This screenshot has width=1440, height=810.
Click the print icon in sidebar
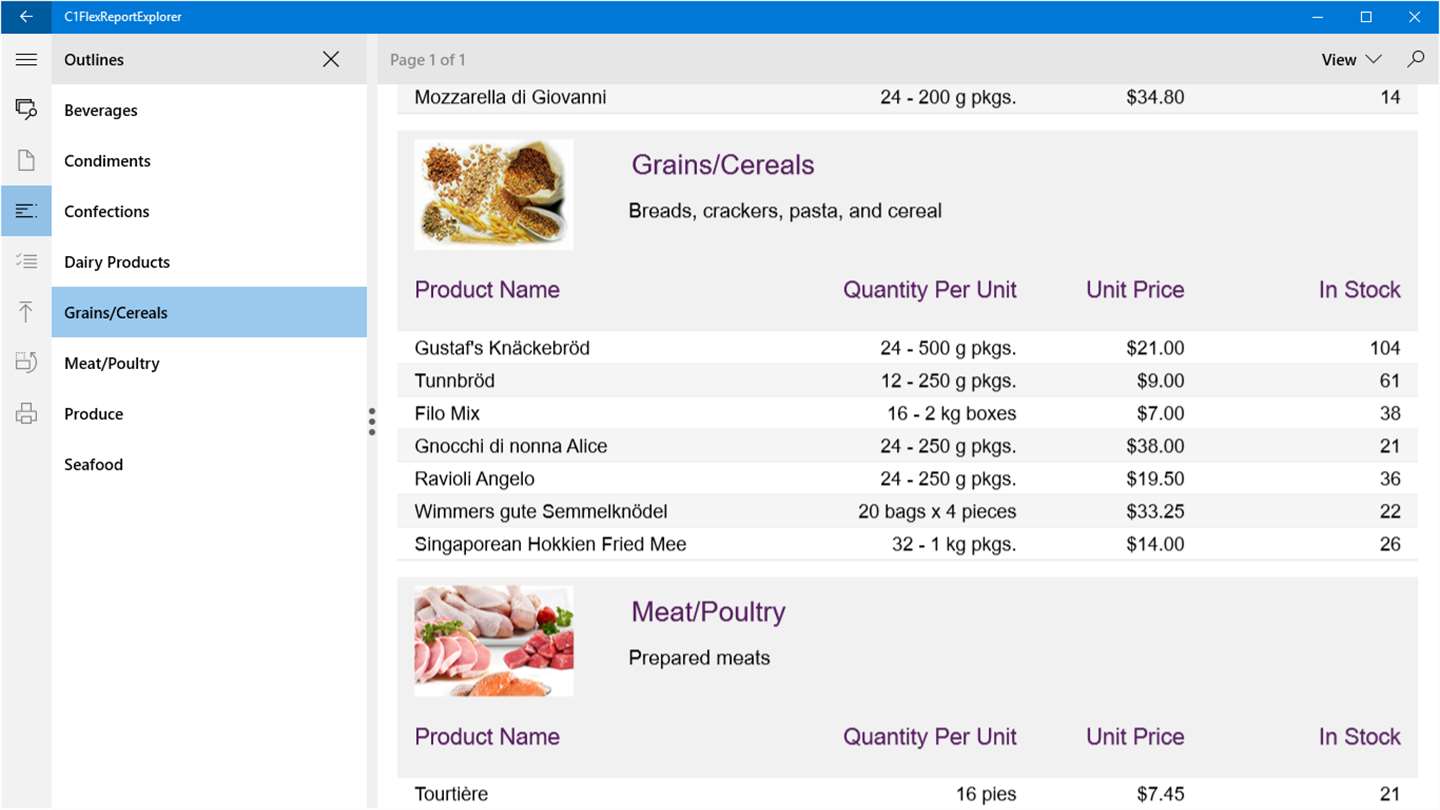[26, 414]
